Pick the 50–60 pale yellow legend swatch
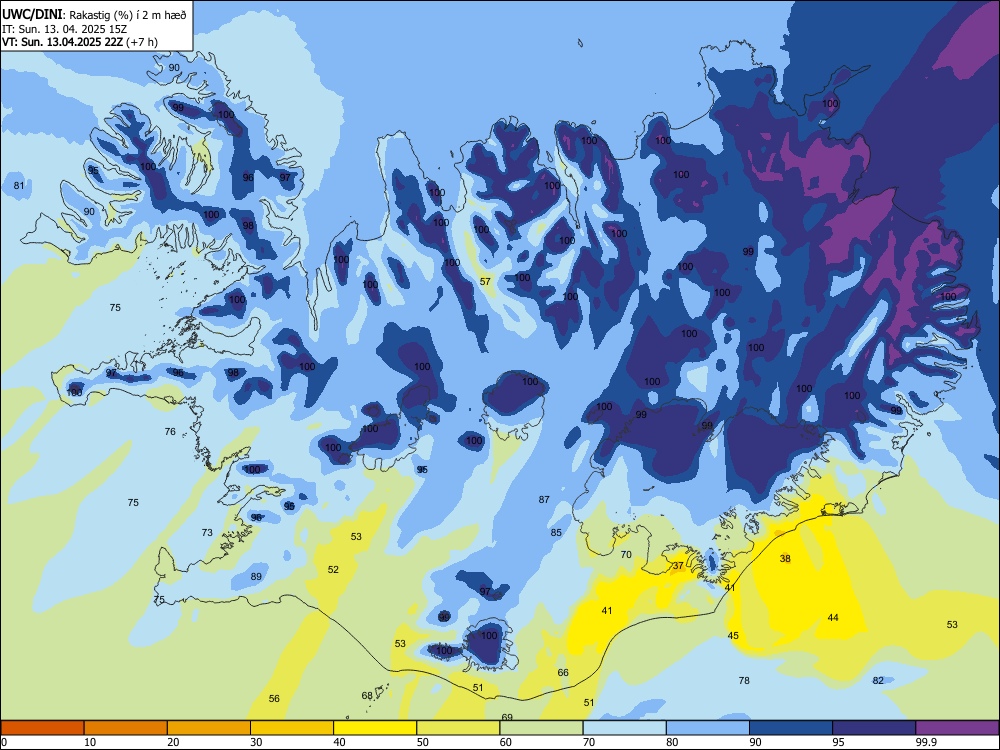 pyautogui.click(x=458, y=728)
